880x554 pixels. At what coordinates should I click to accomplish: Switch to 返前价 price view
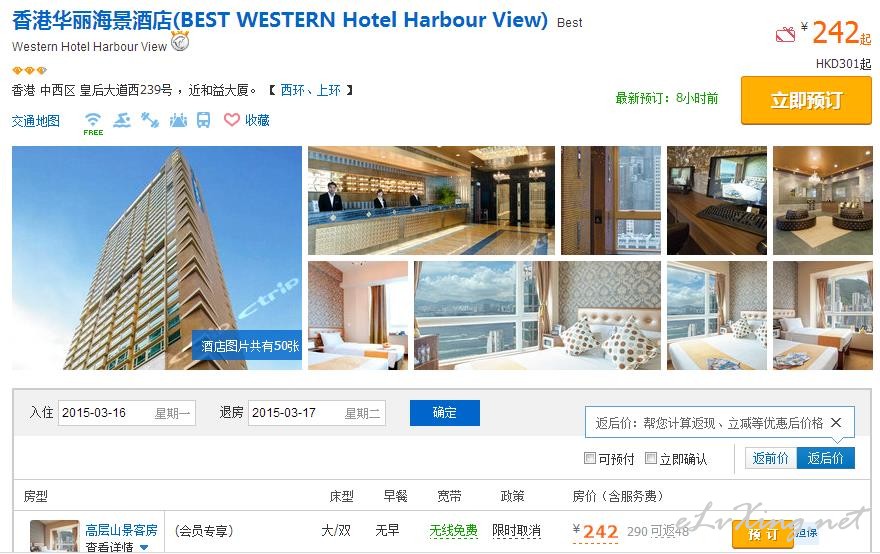click(x=771, y=458)
